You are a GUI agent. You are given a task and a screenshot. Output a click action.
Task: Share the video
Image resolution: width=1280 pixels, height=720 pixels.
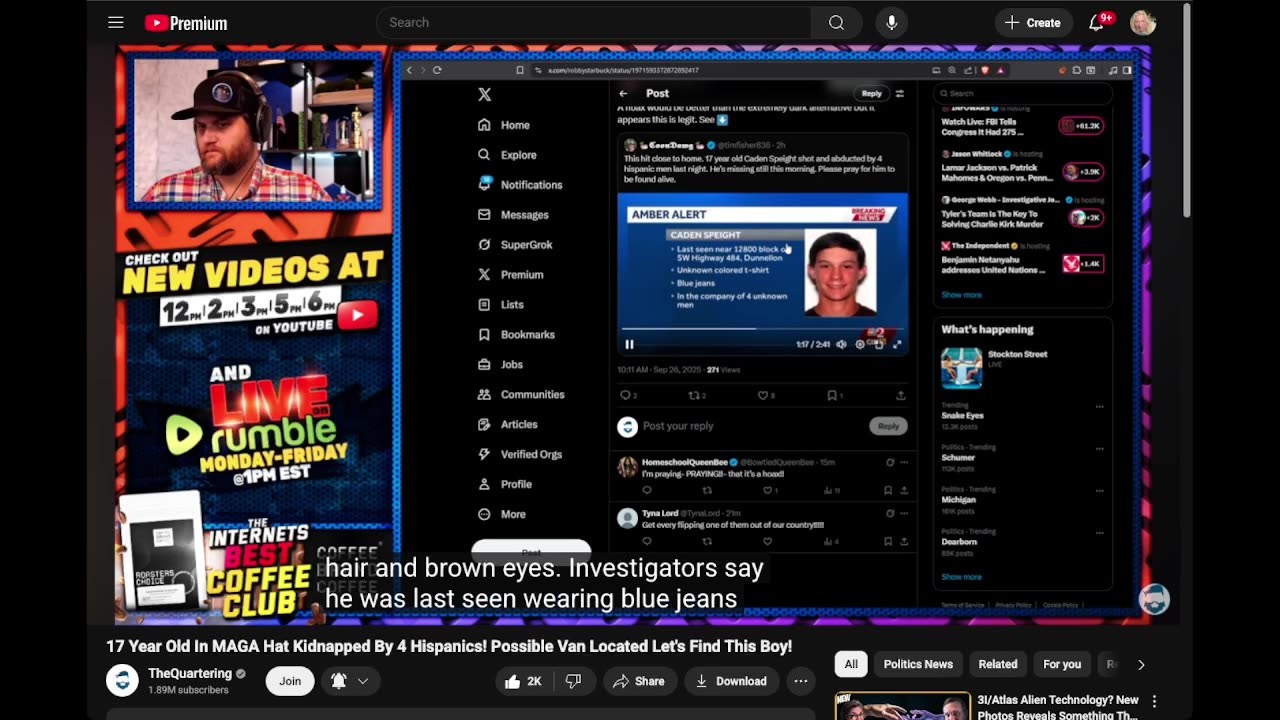pos(638,681)
